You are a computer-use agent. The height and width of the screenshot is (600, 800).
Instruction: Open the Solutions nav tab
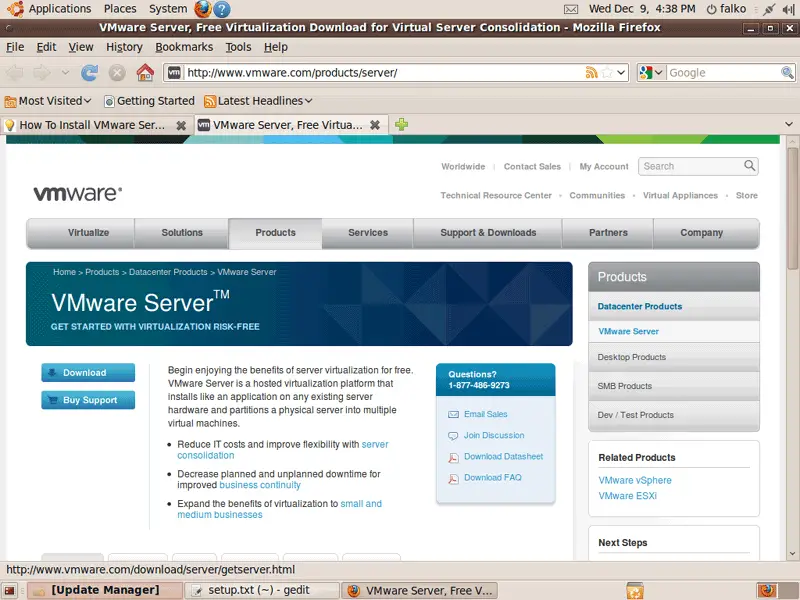(x=182, y=233)
